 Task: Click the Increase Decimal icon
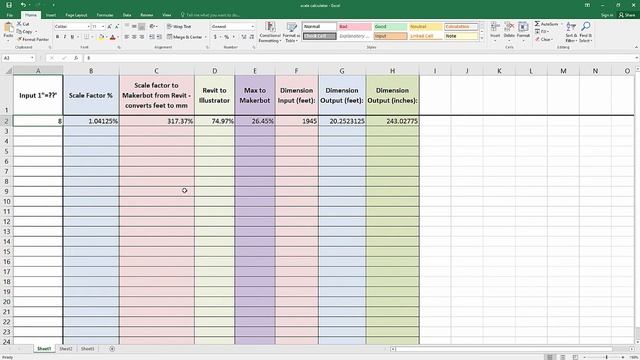point(244,37)
